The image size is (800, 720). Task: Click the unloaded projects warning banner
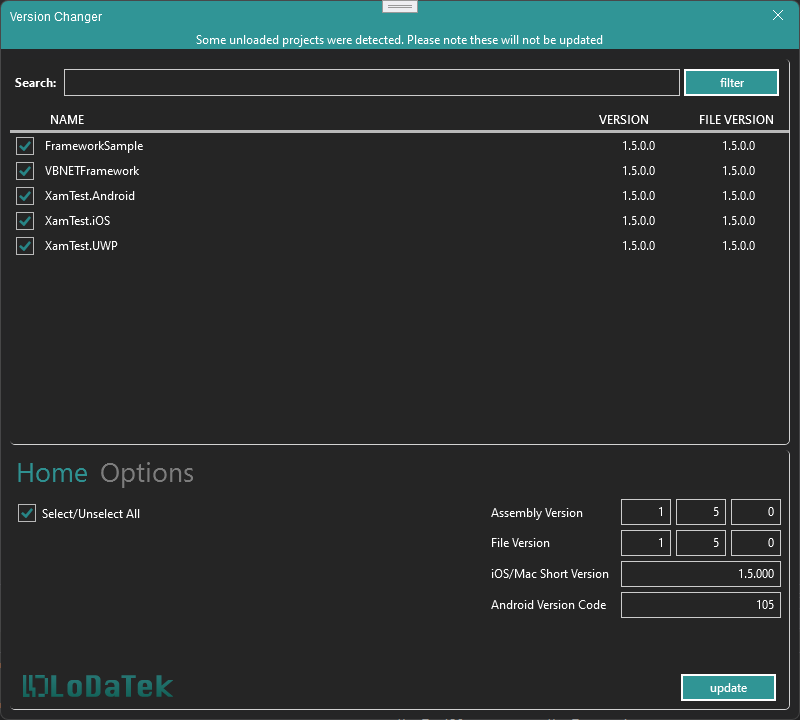(x=400, y=39)
